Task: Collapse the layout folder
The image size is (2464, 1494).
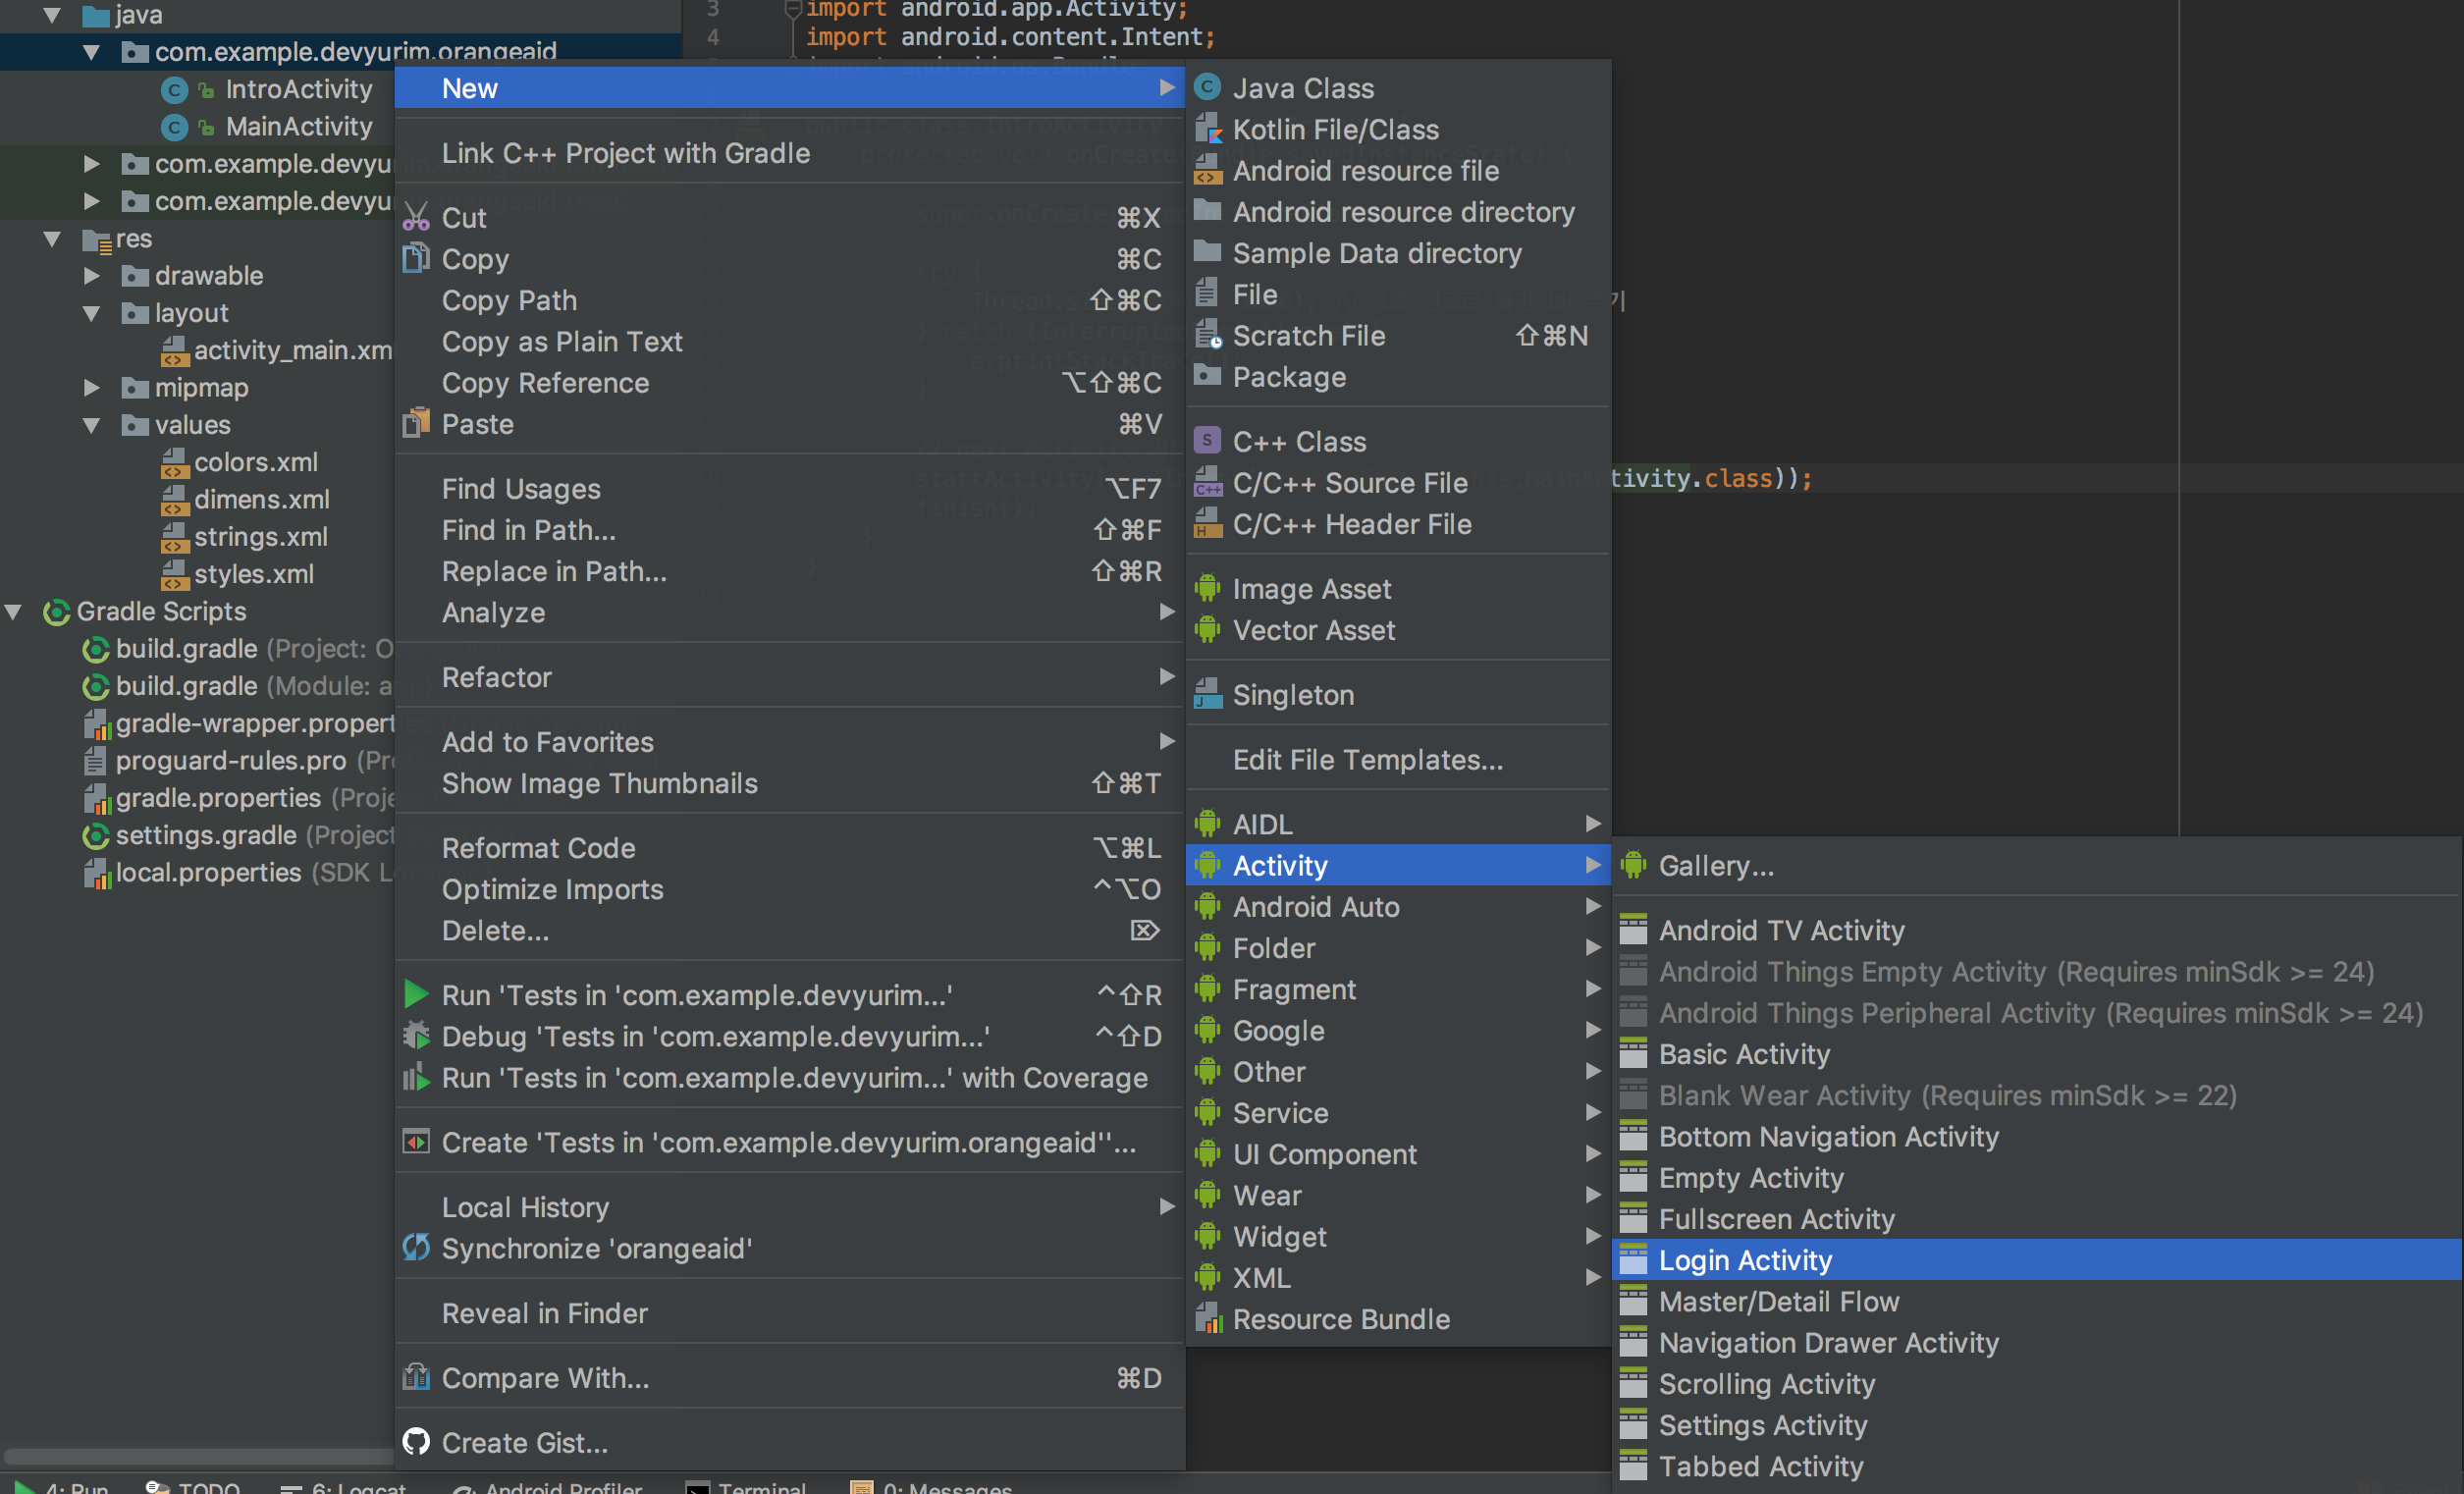Action: click(x=91, y=313)
